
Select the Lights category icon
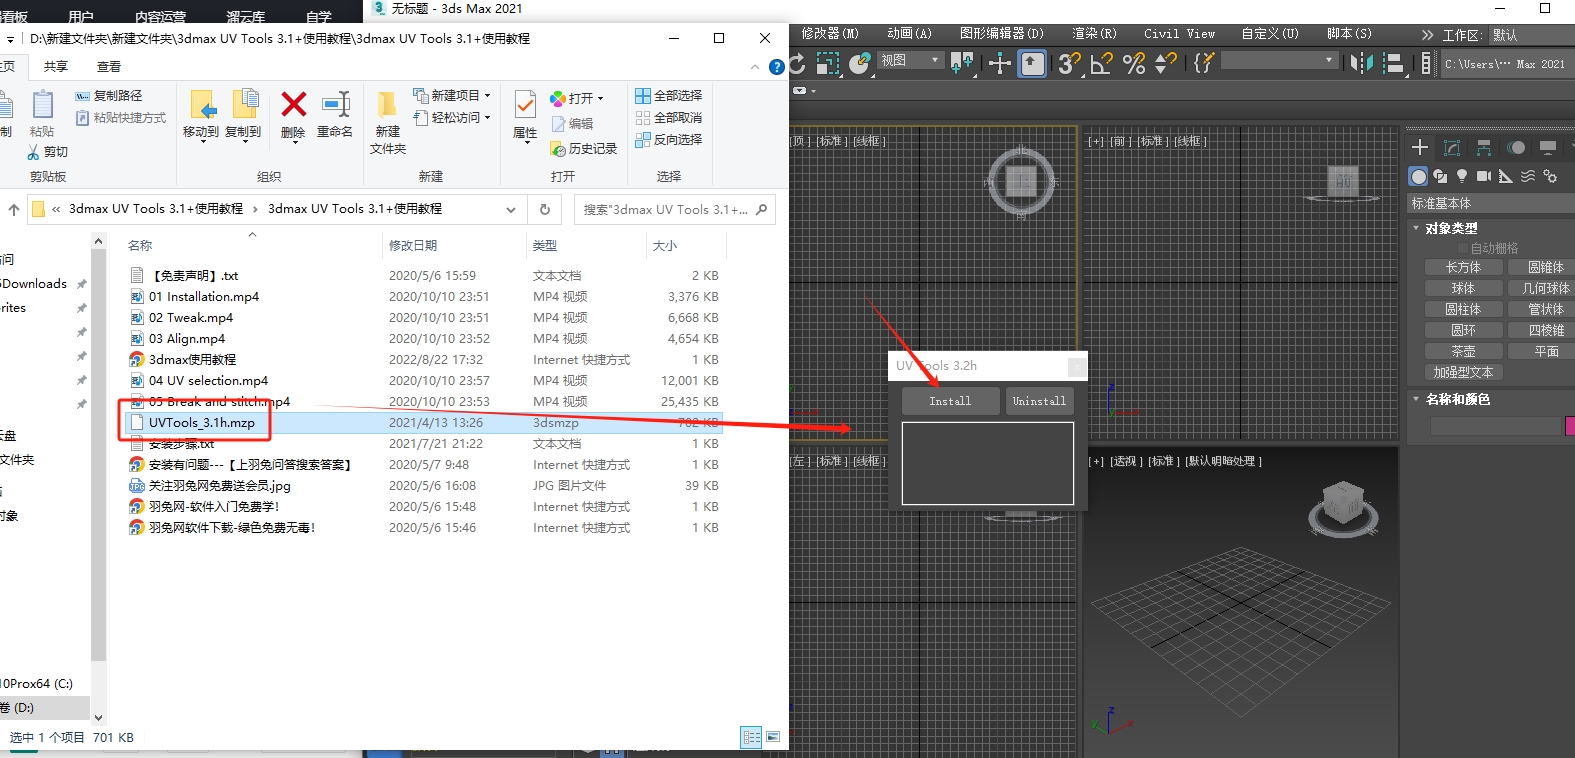(1462, 176)
